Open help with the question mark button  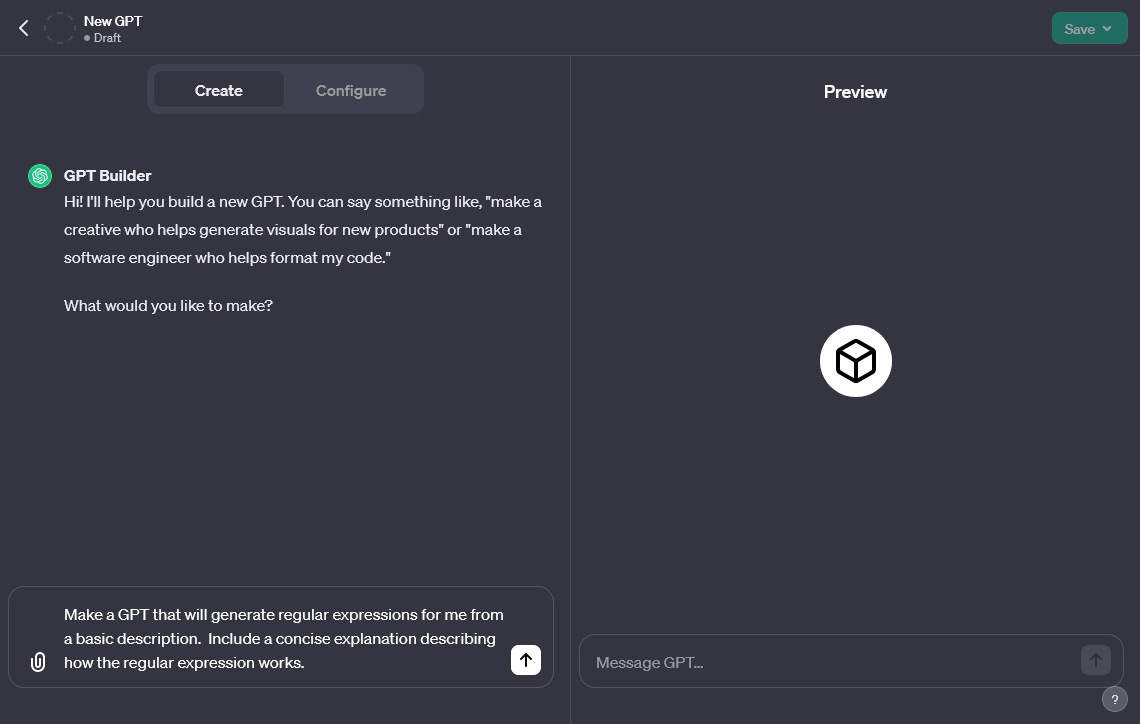click(1115, 699)
